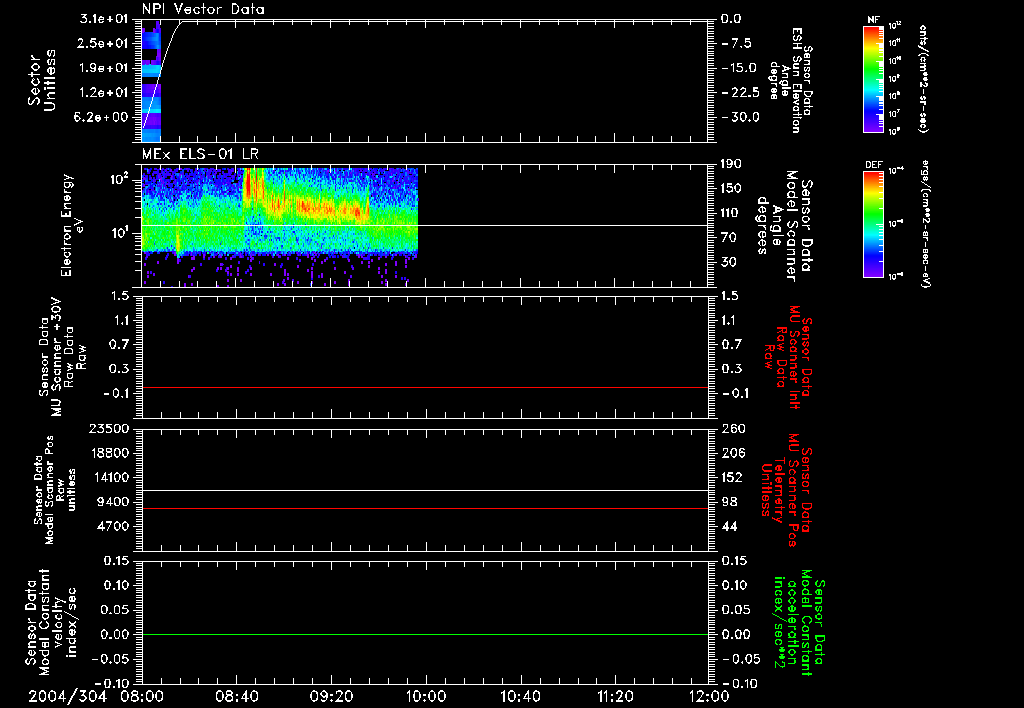Image resolution: width=1024 pixels, height=708 pixels.
Task: Click the red telemetry line in Scanner Pos panel
Action: point(425,508)
